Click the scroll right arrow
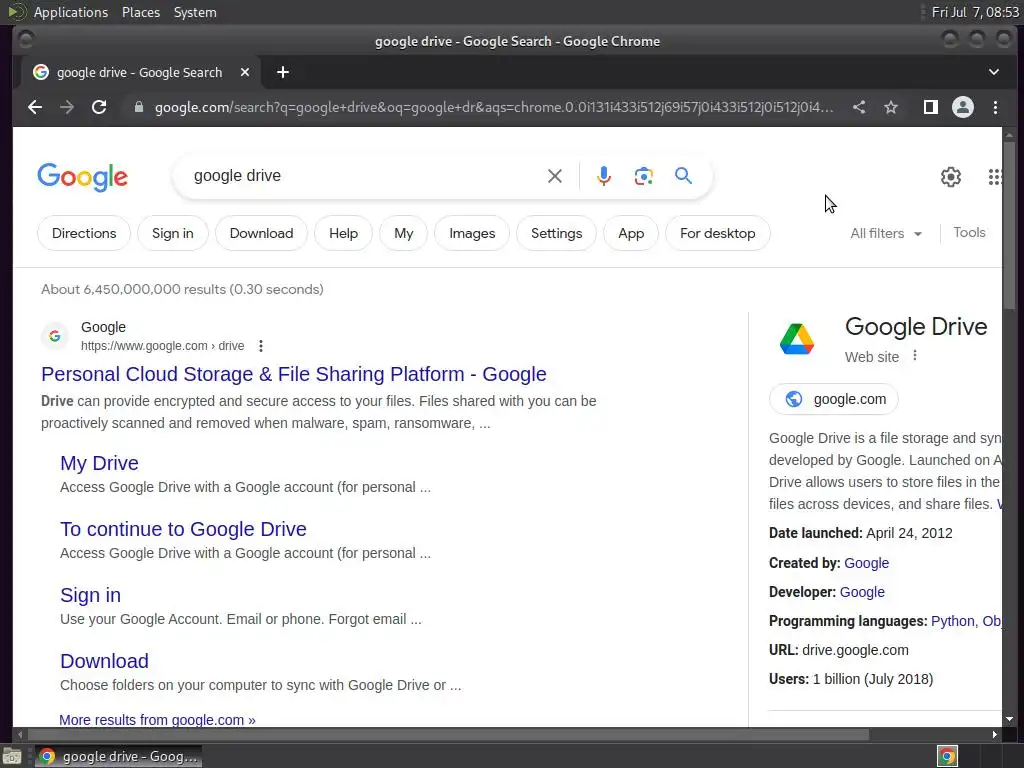 click(994, 735)
